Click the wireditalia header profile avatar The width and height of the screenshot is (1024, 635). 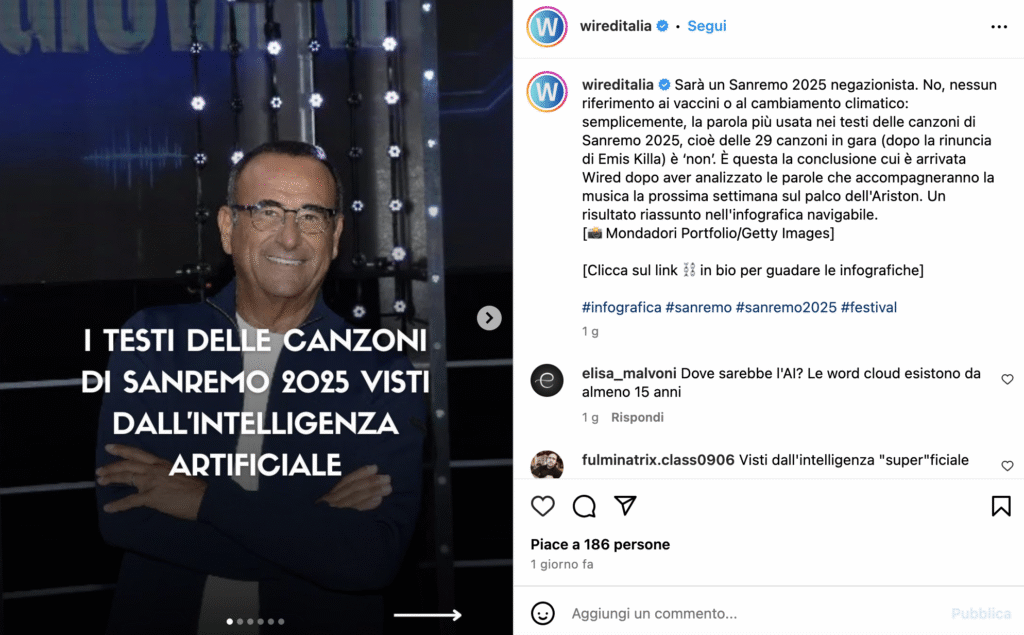(x=547, y=27)
